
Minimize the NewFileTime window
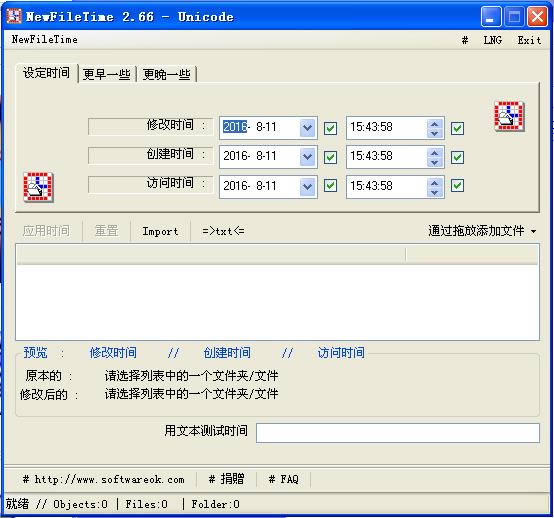[490, 16]
